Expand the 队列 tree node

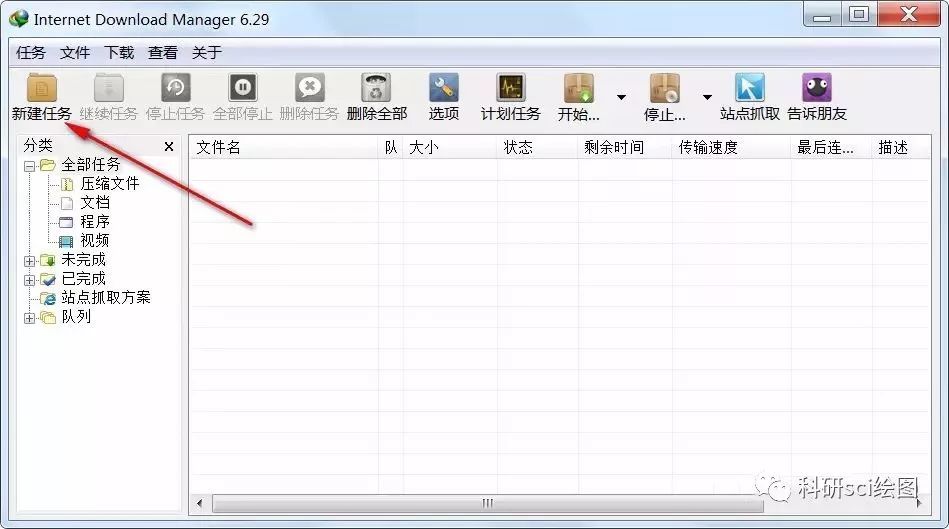(x=29, y=318)
